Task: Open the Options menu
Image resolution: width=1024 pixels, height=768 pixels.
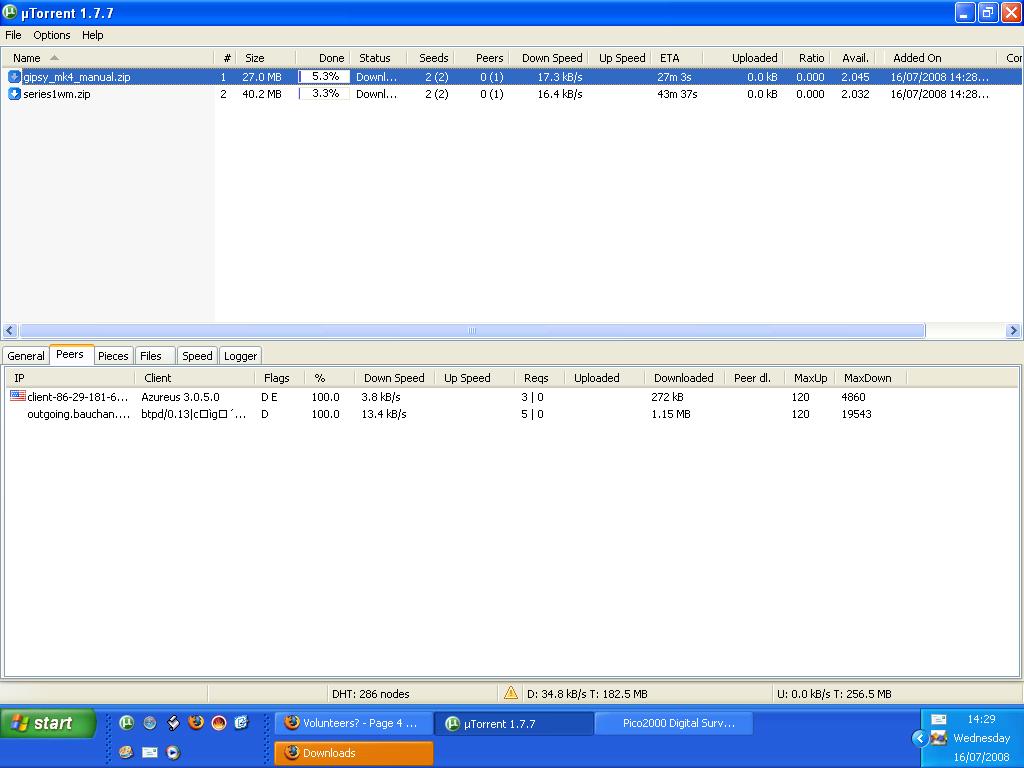Action: point(52,35)
